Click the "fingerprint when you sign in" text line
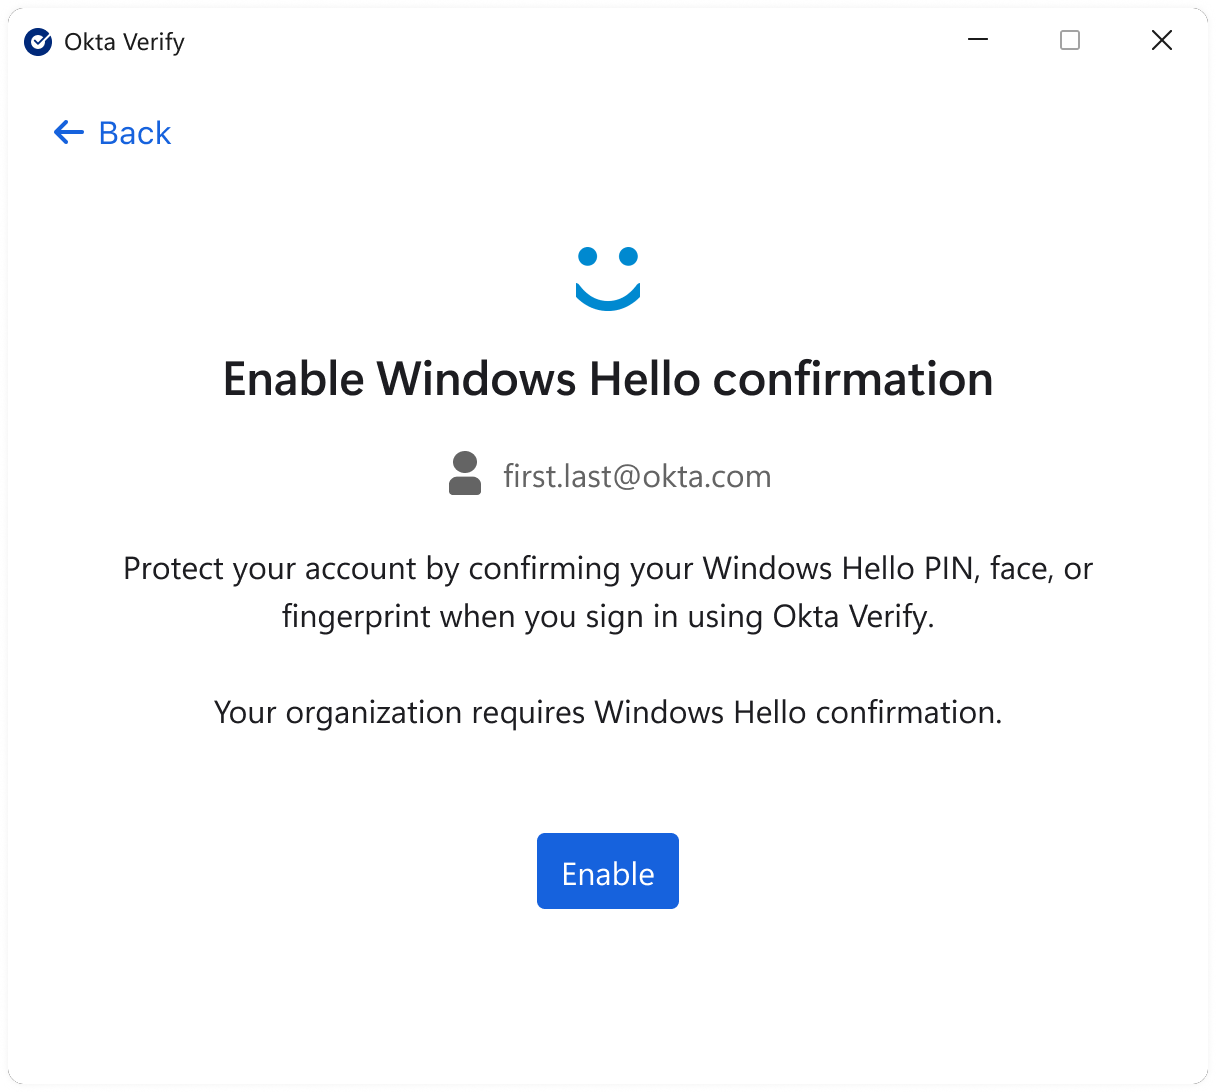 click(608, 616)
